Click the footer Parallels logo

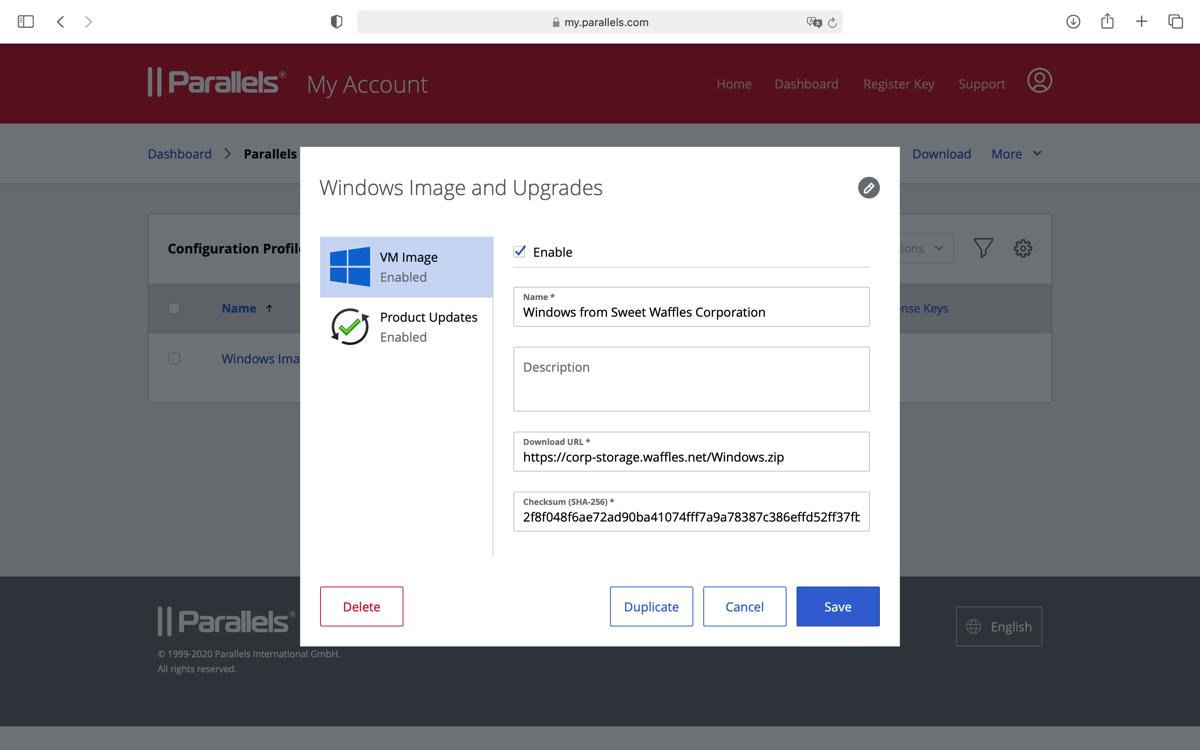click(226, 622)
